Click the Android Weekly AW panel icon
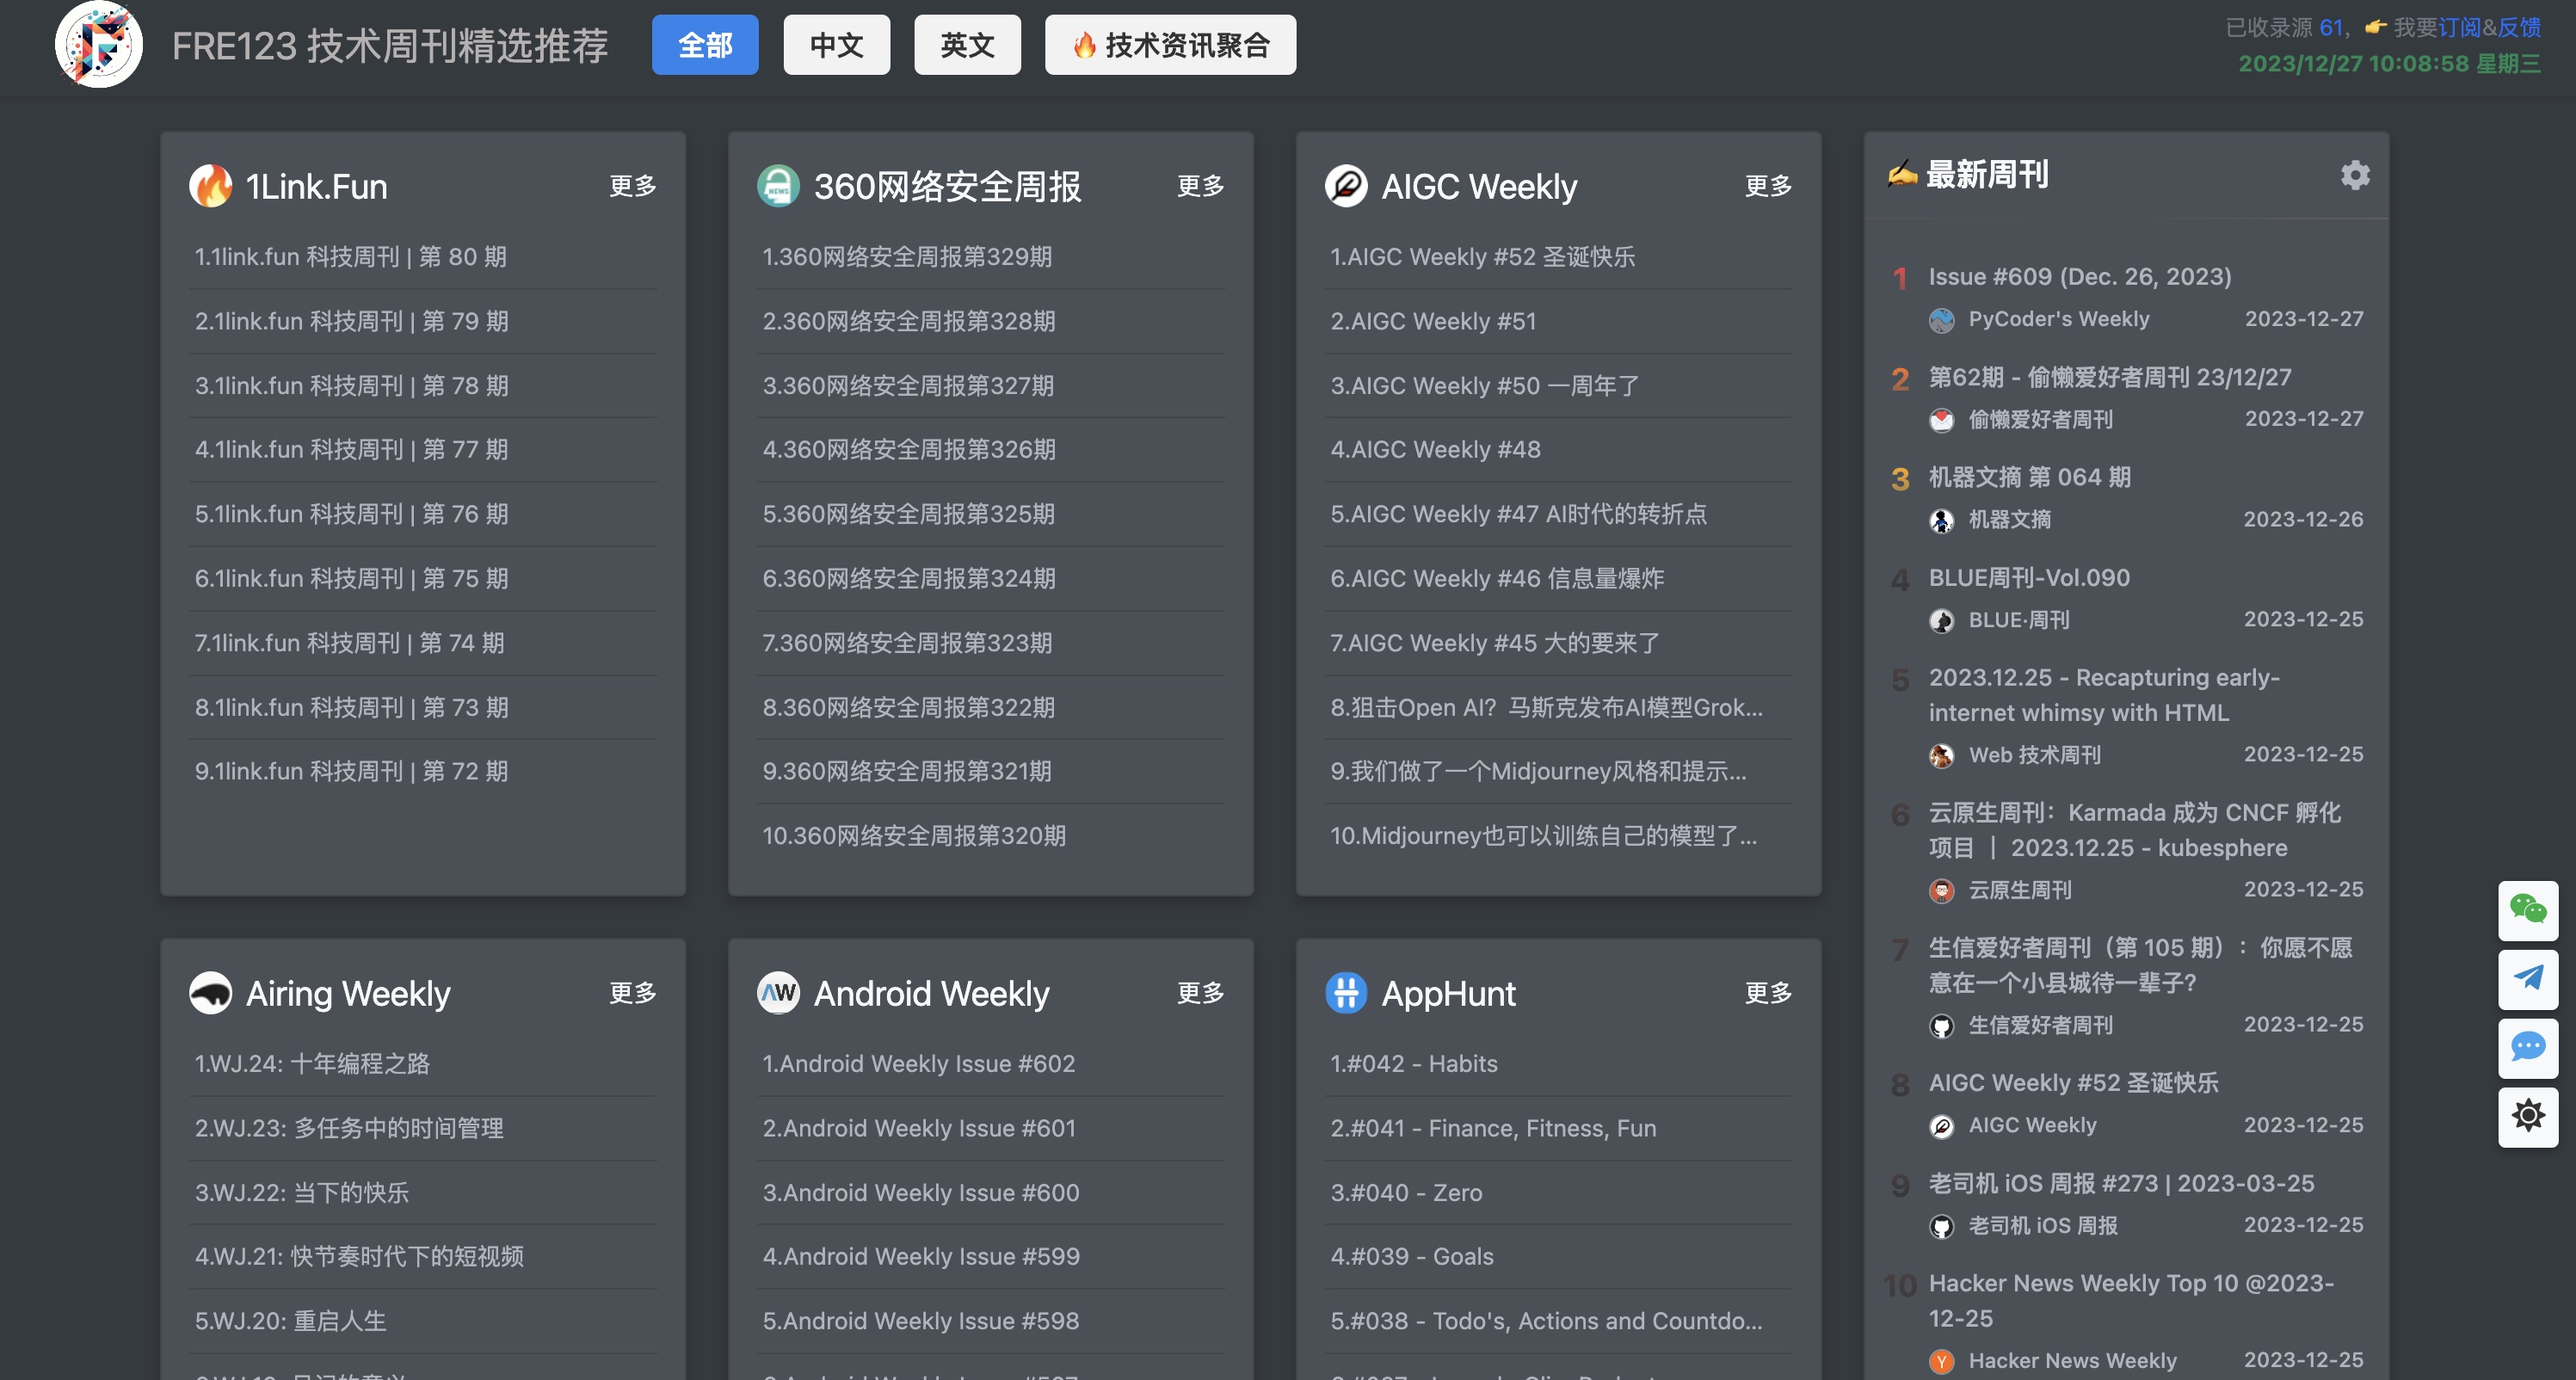Viewport: 2576px width, 1380px height. pos(779,993)
